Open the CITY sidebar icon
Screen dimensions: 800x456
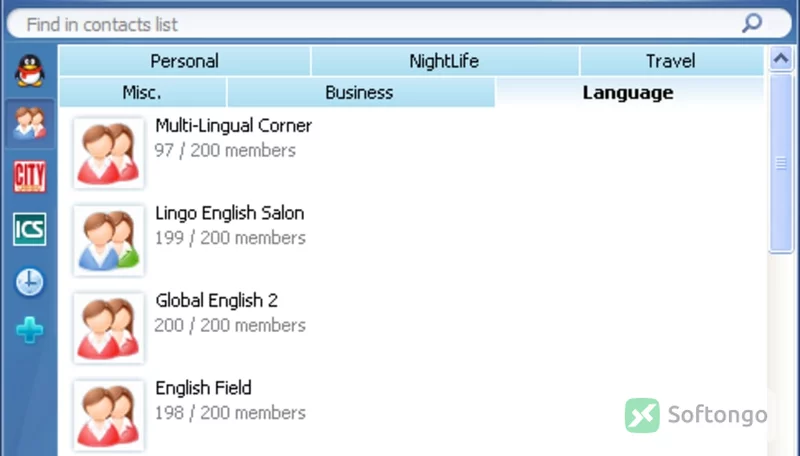30,176
